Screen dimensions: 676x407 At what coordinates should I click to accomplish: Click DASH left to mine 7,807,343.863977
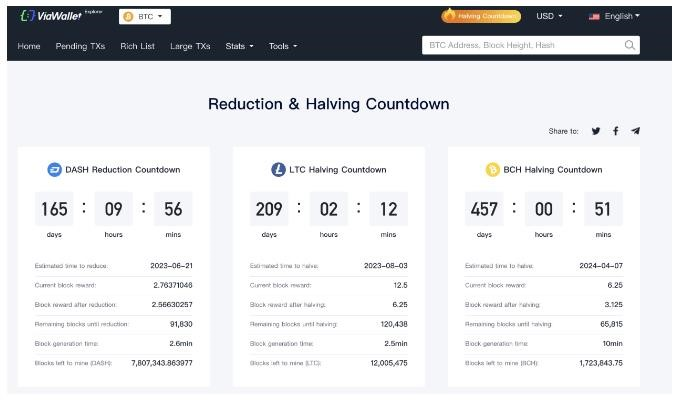click(162, 363)
